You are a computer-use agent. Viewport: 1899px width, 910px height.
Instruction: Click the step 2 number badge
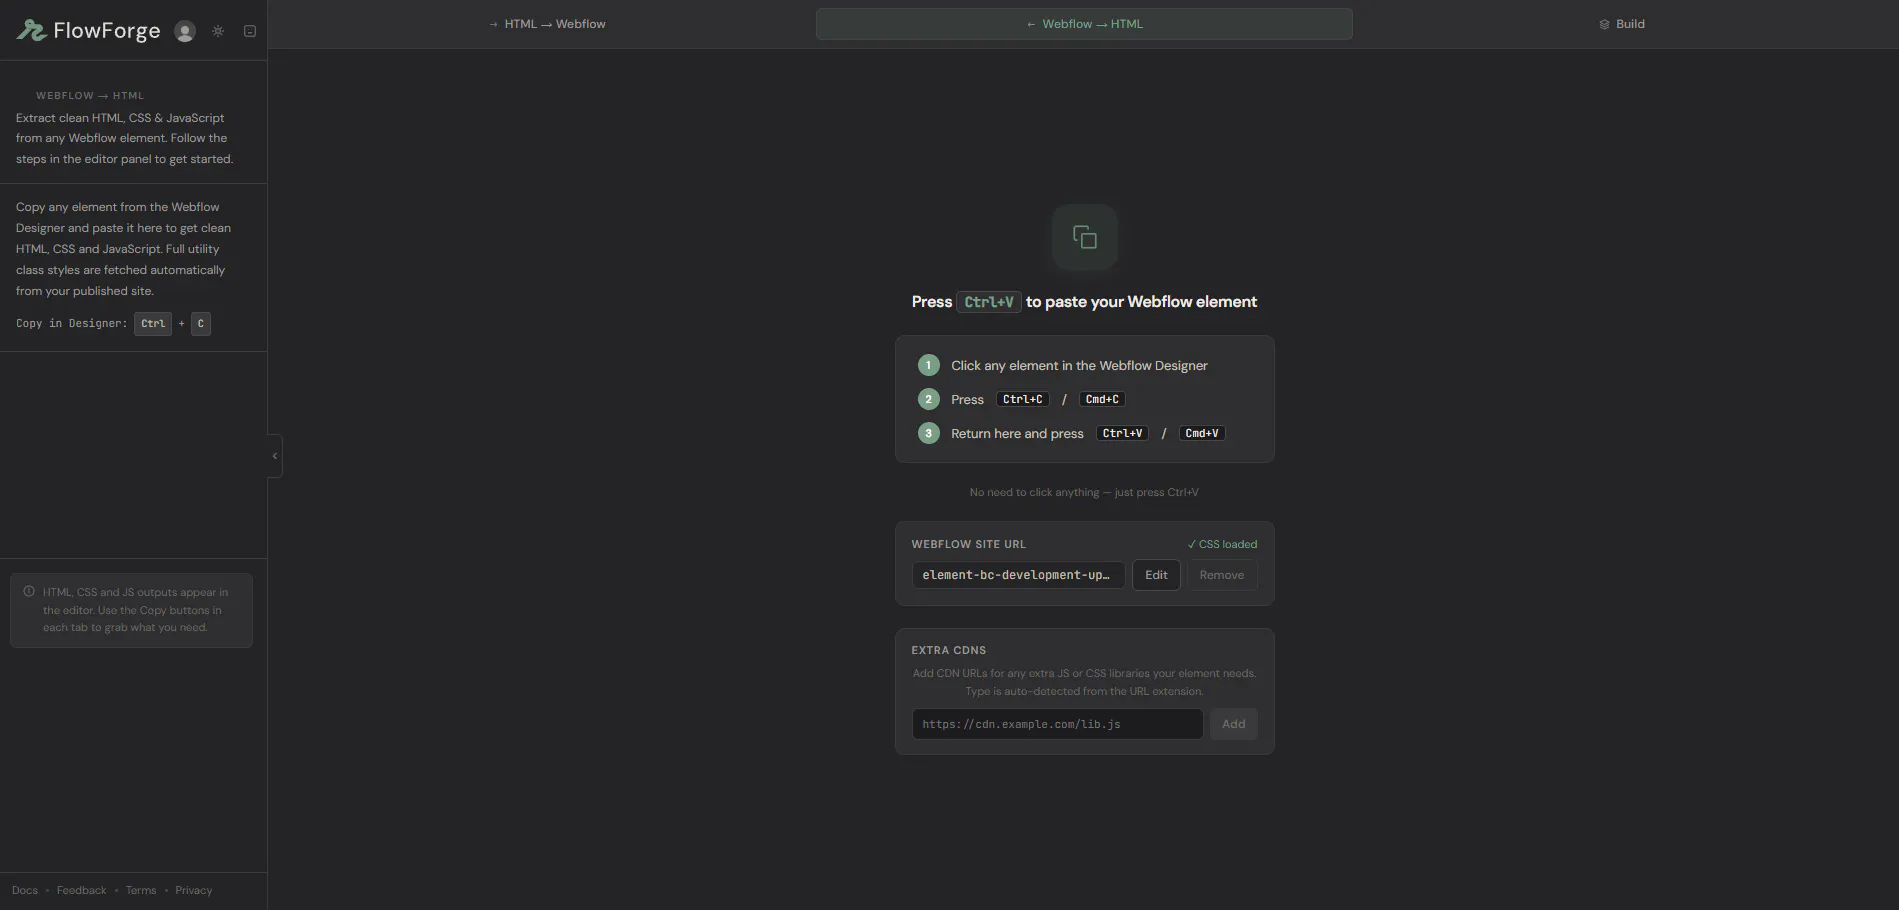pos(929,399)
